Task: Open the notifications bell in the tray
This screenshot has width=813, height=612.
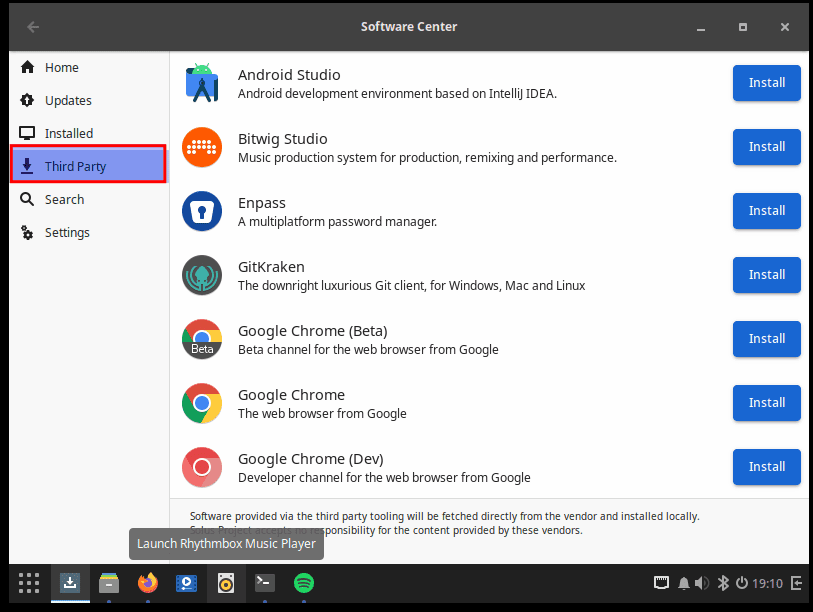Action: click(684, 583)
